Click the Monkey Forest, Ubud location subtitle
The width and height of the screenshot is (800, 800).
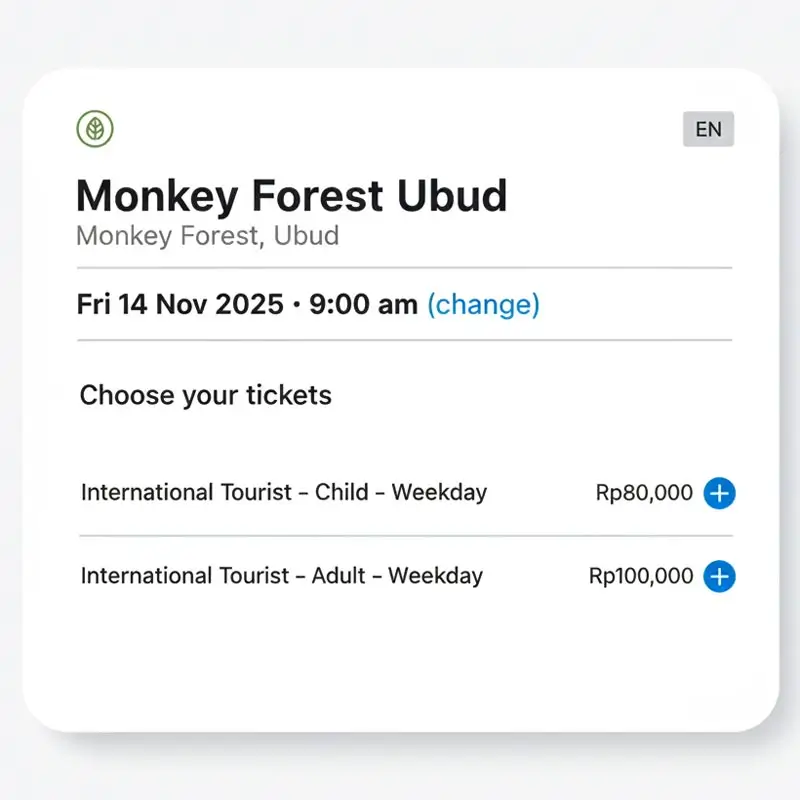(x=208, y=237)
